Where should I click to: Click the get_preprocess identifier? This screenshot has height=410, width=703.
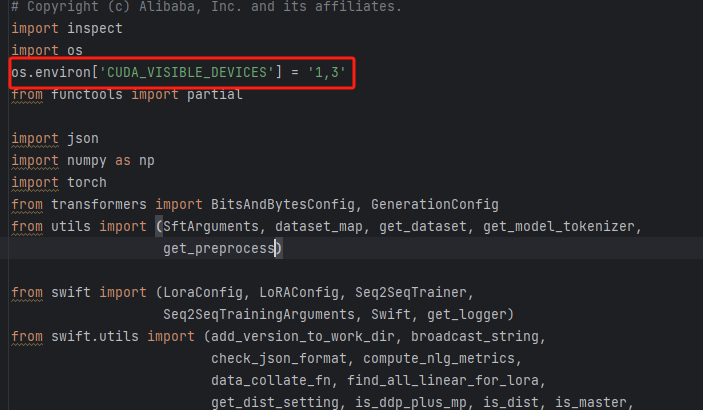[219, 247]
